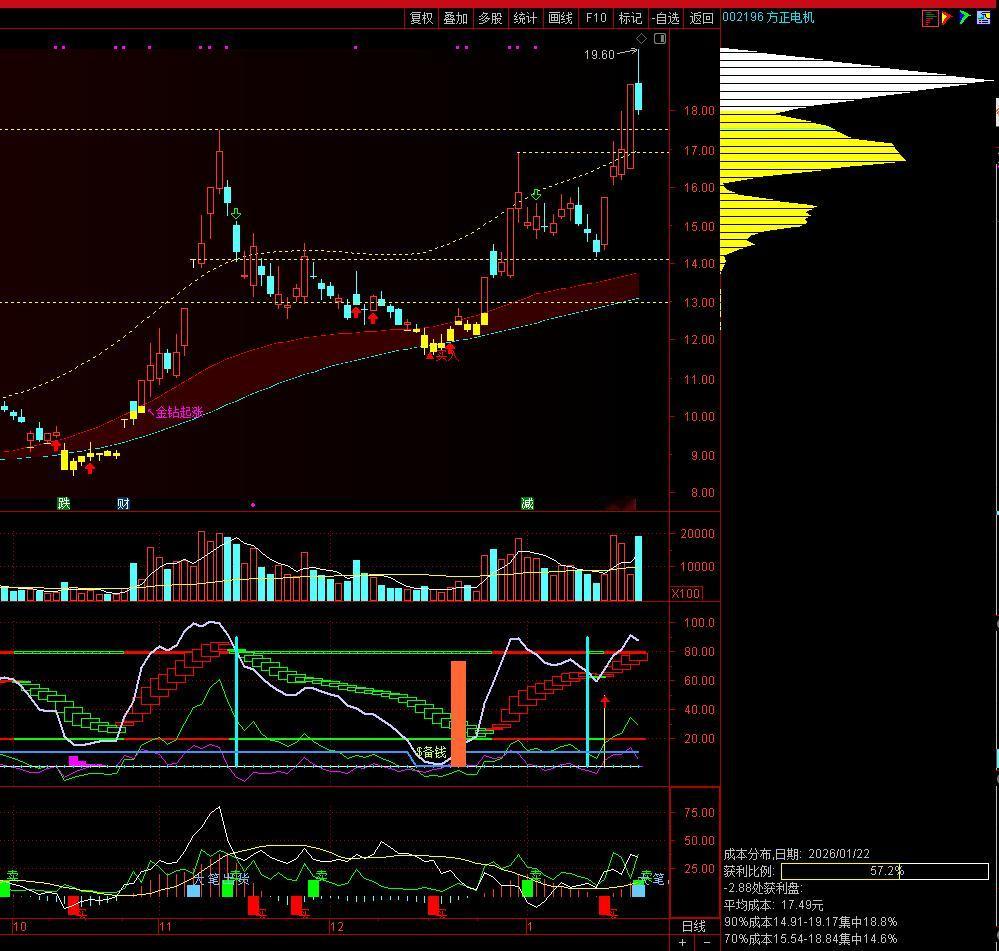Click the 备钱 label in indicator pane

click(433, 752)
